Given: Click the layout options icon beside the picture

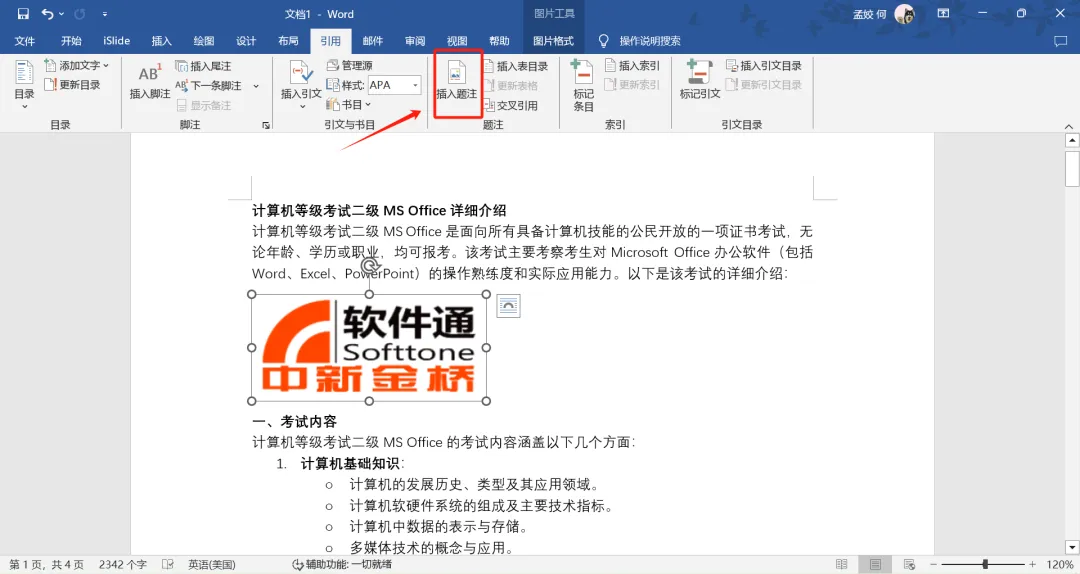Looking at the screenshot, I should pyautogui.click(x=508, y=306).
